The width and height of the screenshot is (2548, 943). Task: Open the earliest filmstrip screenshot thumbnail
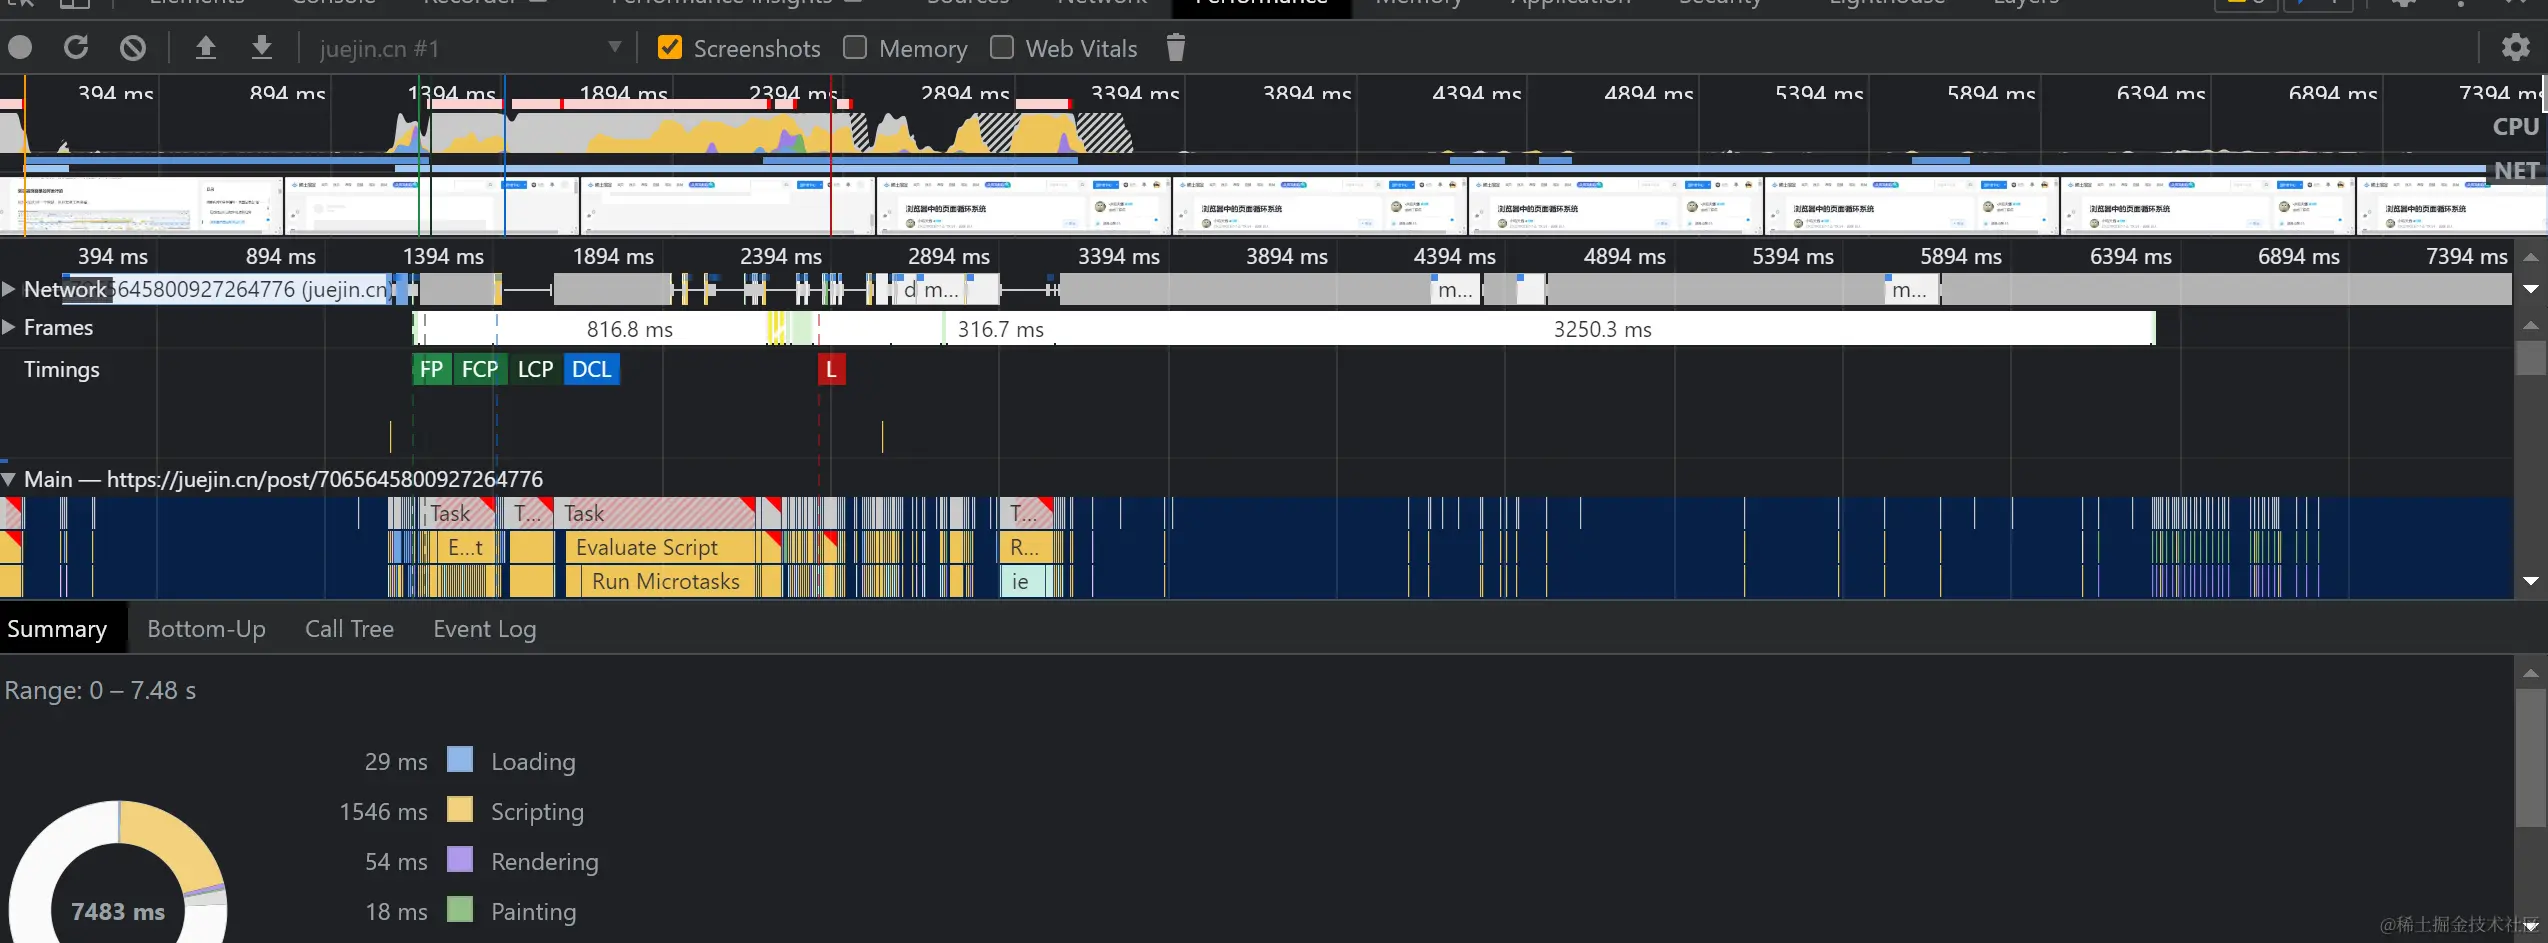coord(141,206)
